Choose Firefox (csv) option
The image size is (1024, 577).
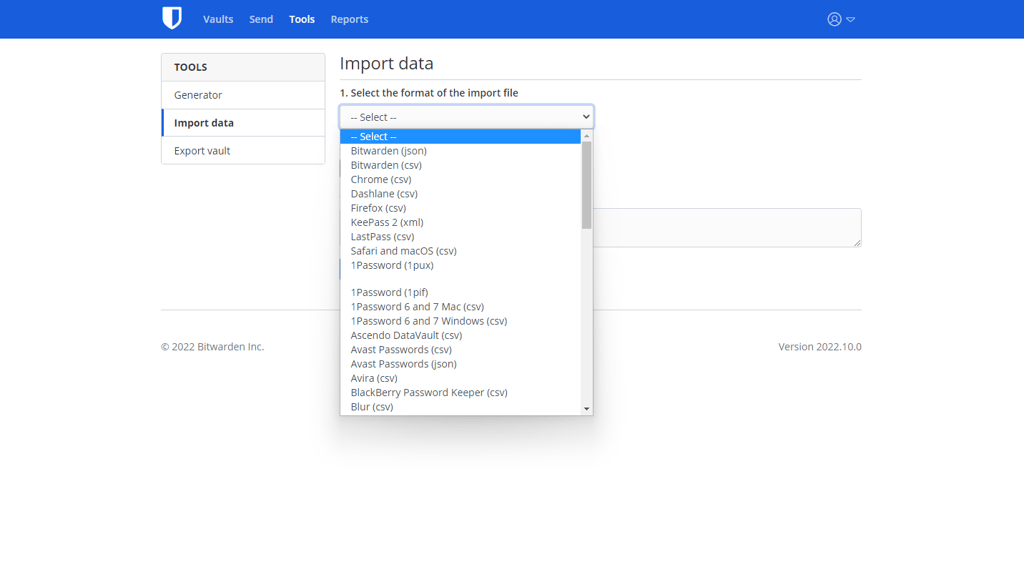(460, 208)
